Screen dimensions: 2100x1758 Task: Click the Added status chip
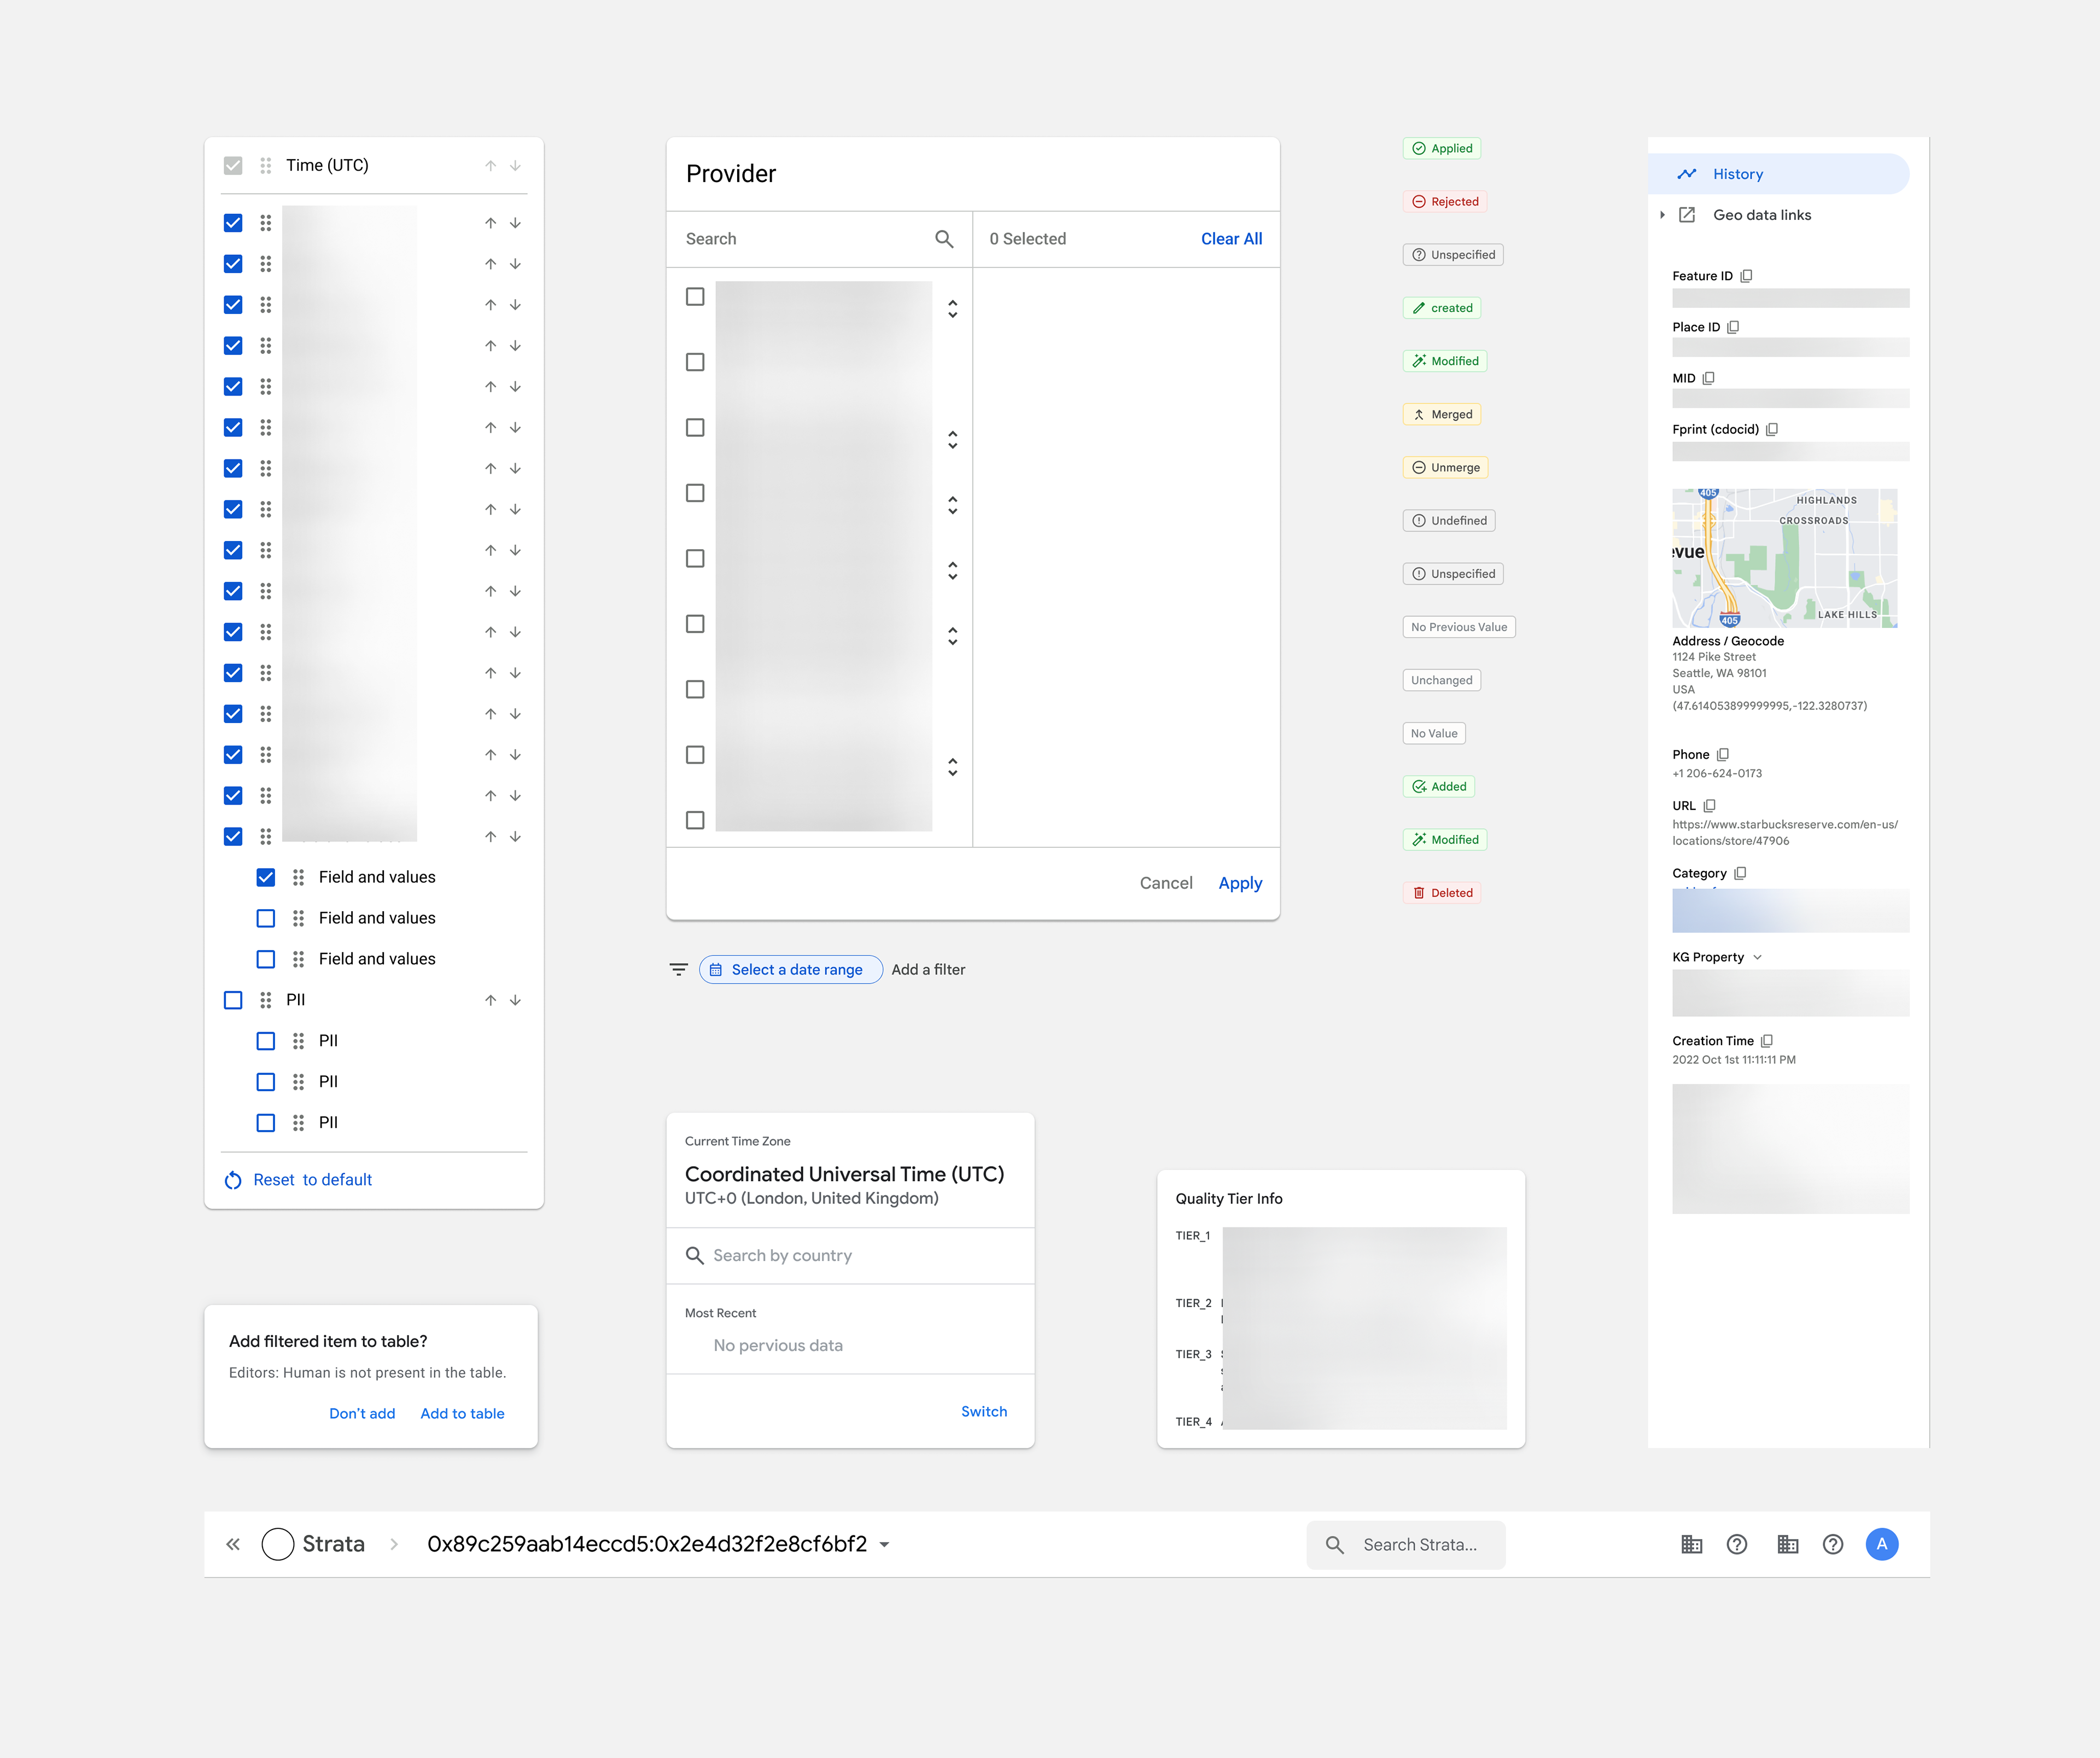coord(1439,786)
